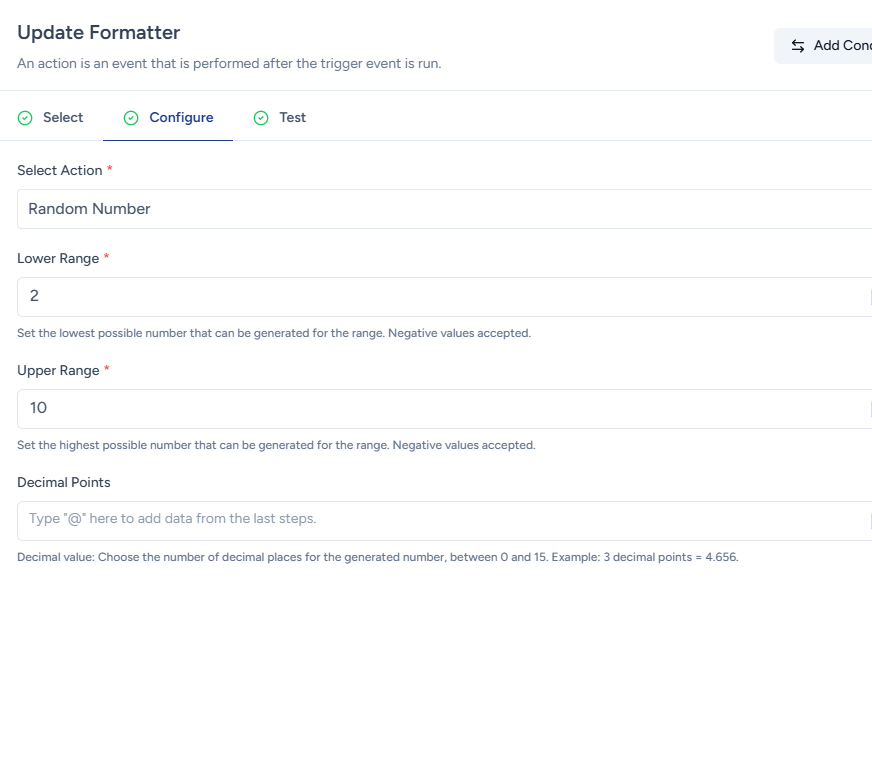Click the checkmark icon beside Configure
Viewport: 872px width, 779px height.
131,118
